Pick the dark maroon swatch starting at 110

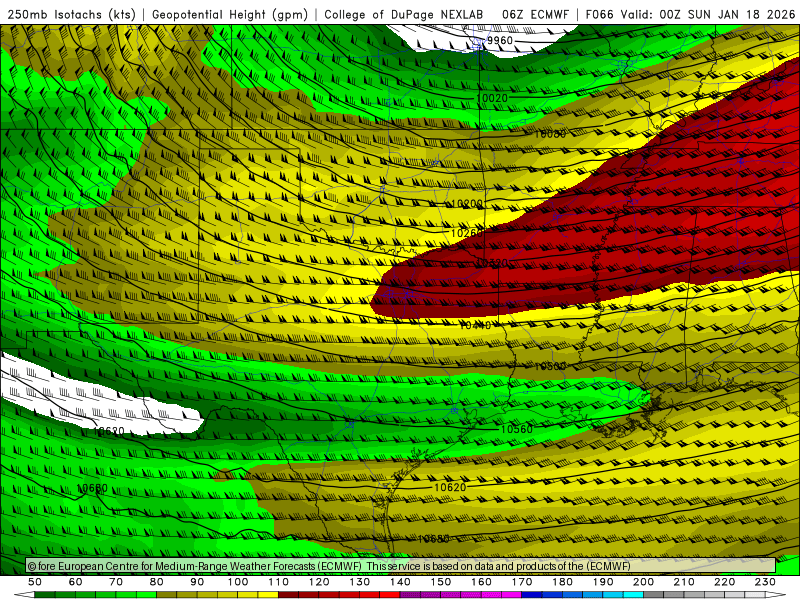point(288,595)
